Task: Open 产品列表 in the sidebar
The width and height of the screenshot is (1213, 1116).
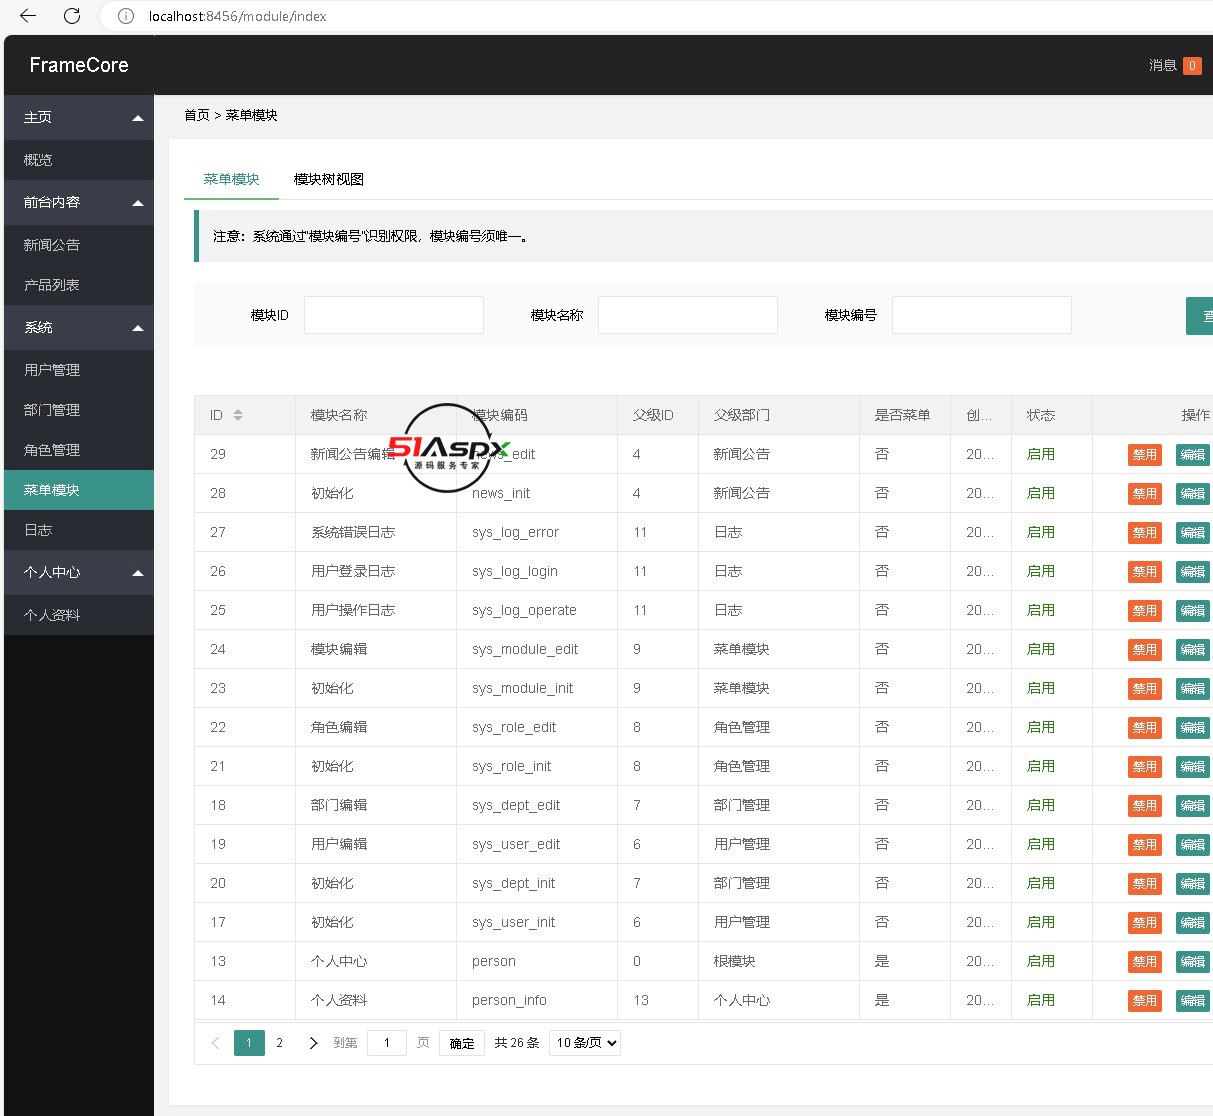Action: pos(79,285)
